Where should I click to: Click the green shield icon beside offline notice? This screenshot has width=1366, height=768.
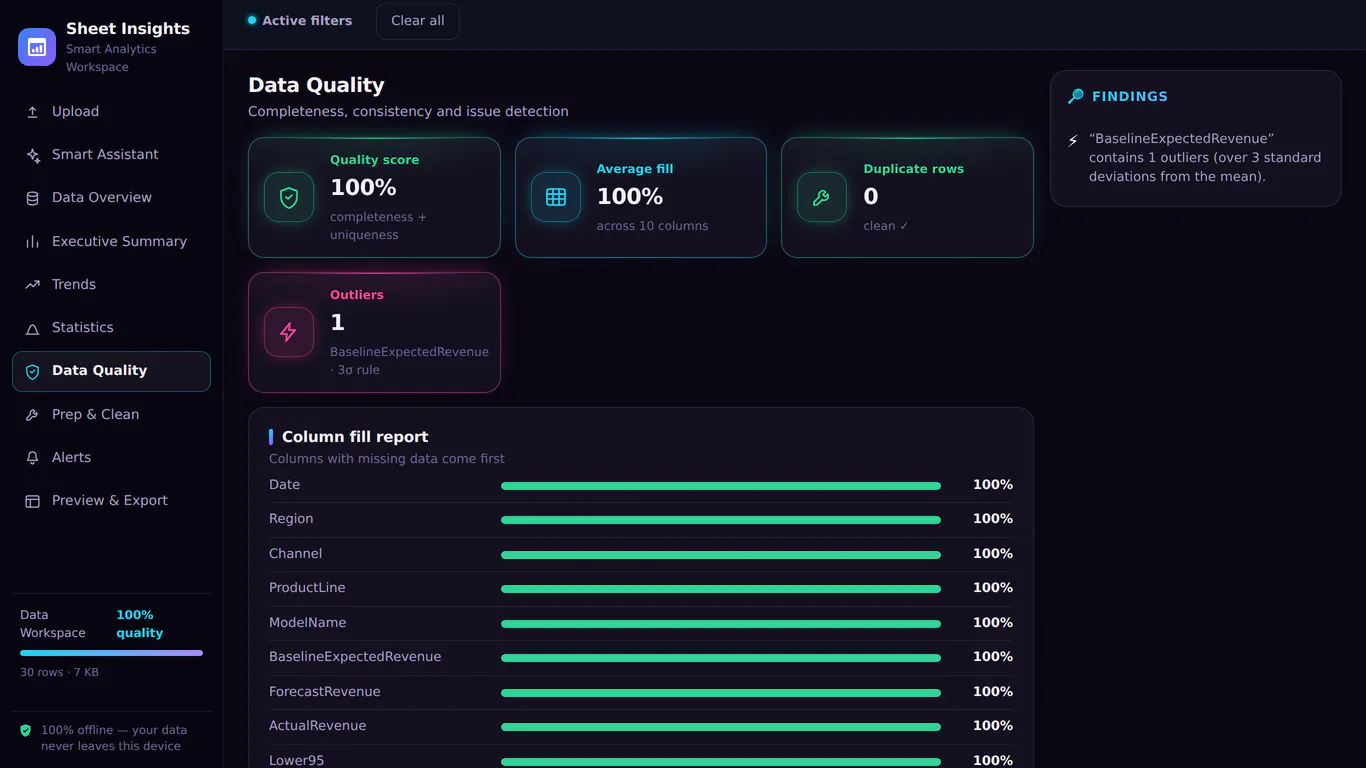[26, 731]
